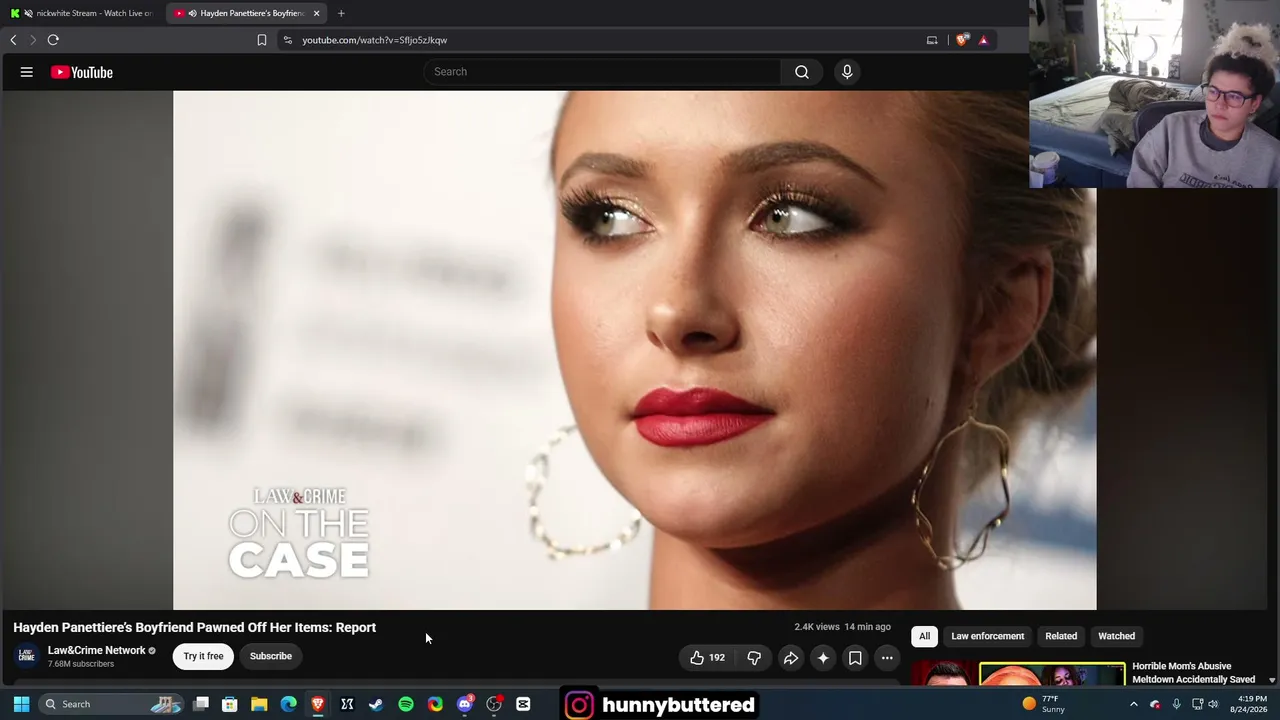The image size is (1280, 720).
Task: Open the Law&Crime Network channel avatar
Action: pyautogui.click(x=27, y=656)
